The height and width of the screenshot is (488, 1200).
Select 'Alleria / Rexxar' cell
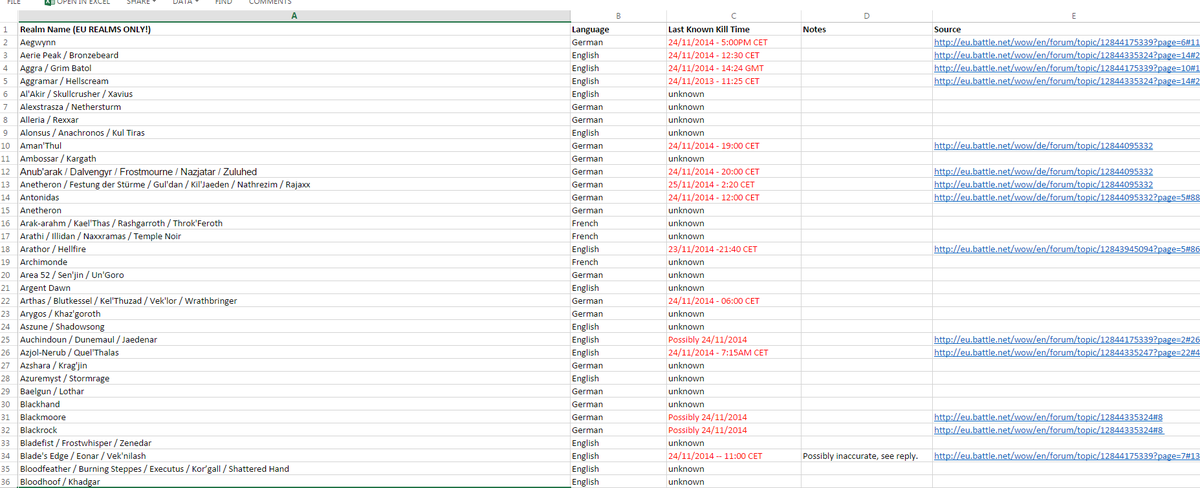[293, 120]
